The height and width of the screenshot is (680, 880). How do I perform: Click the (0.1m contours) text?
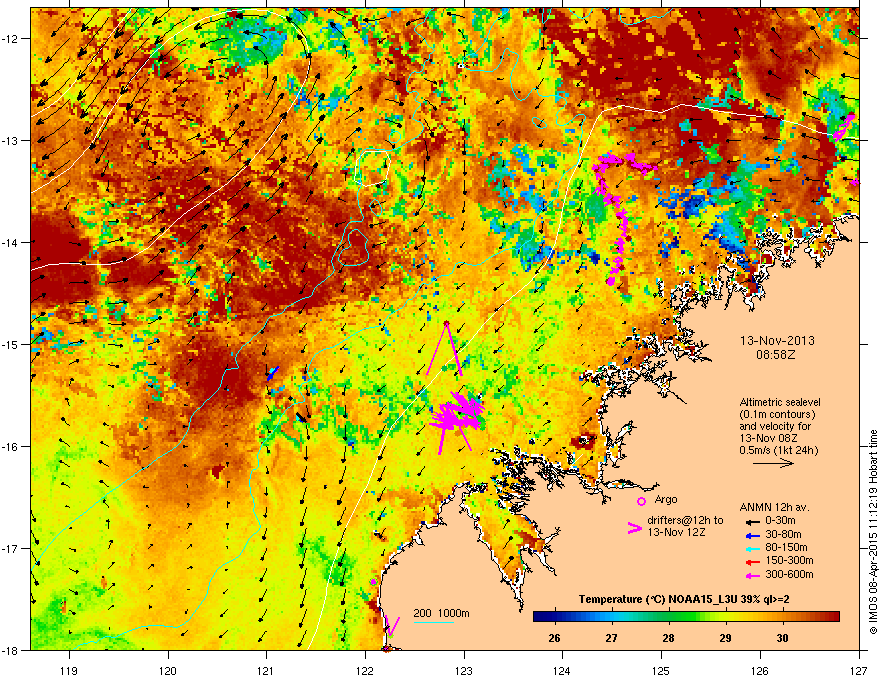777,414
